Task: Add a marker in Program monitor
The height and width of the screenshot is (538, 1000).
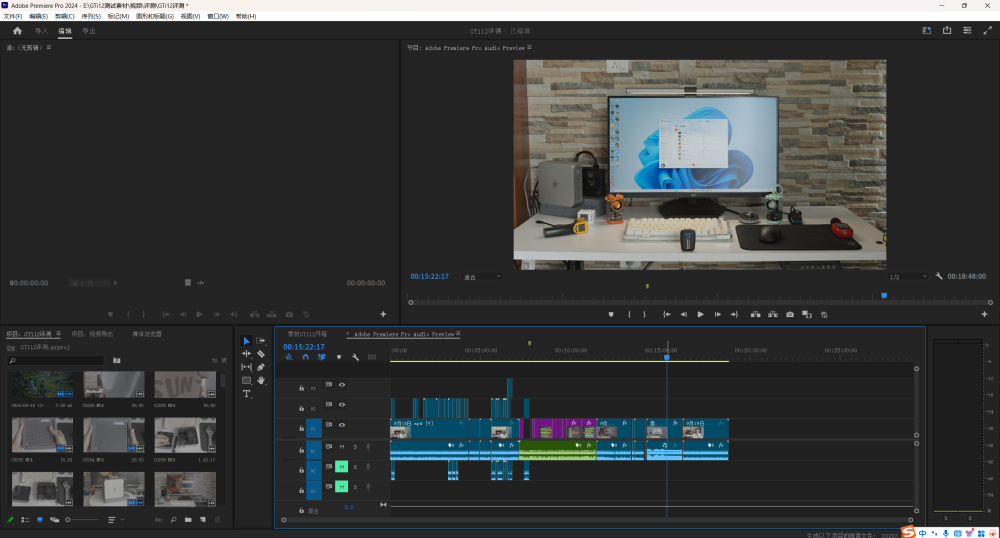Action: [x=611, y=314]
